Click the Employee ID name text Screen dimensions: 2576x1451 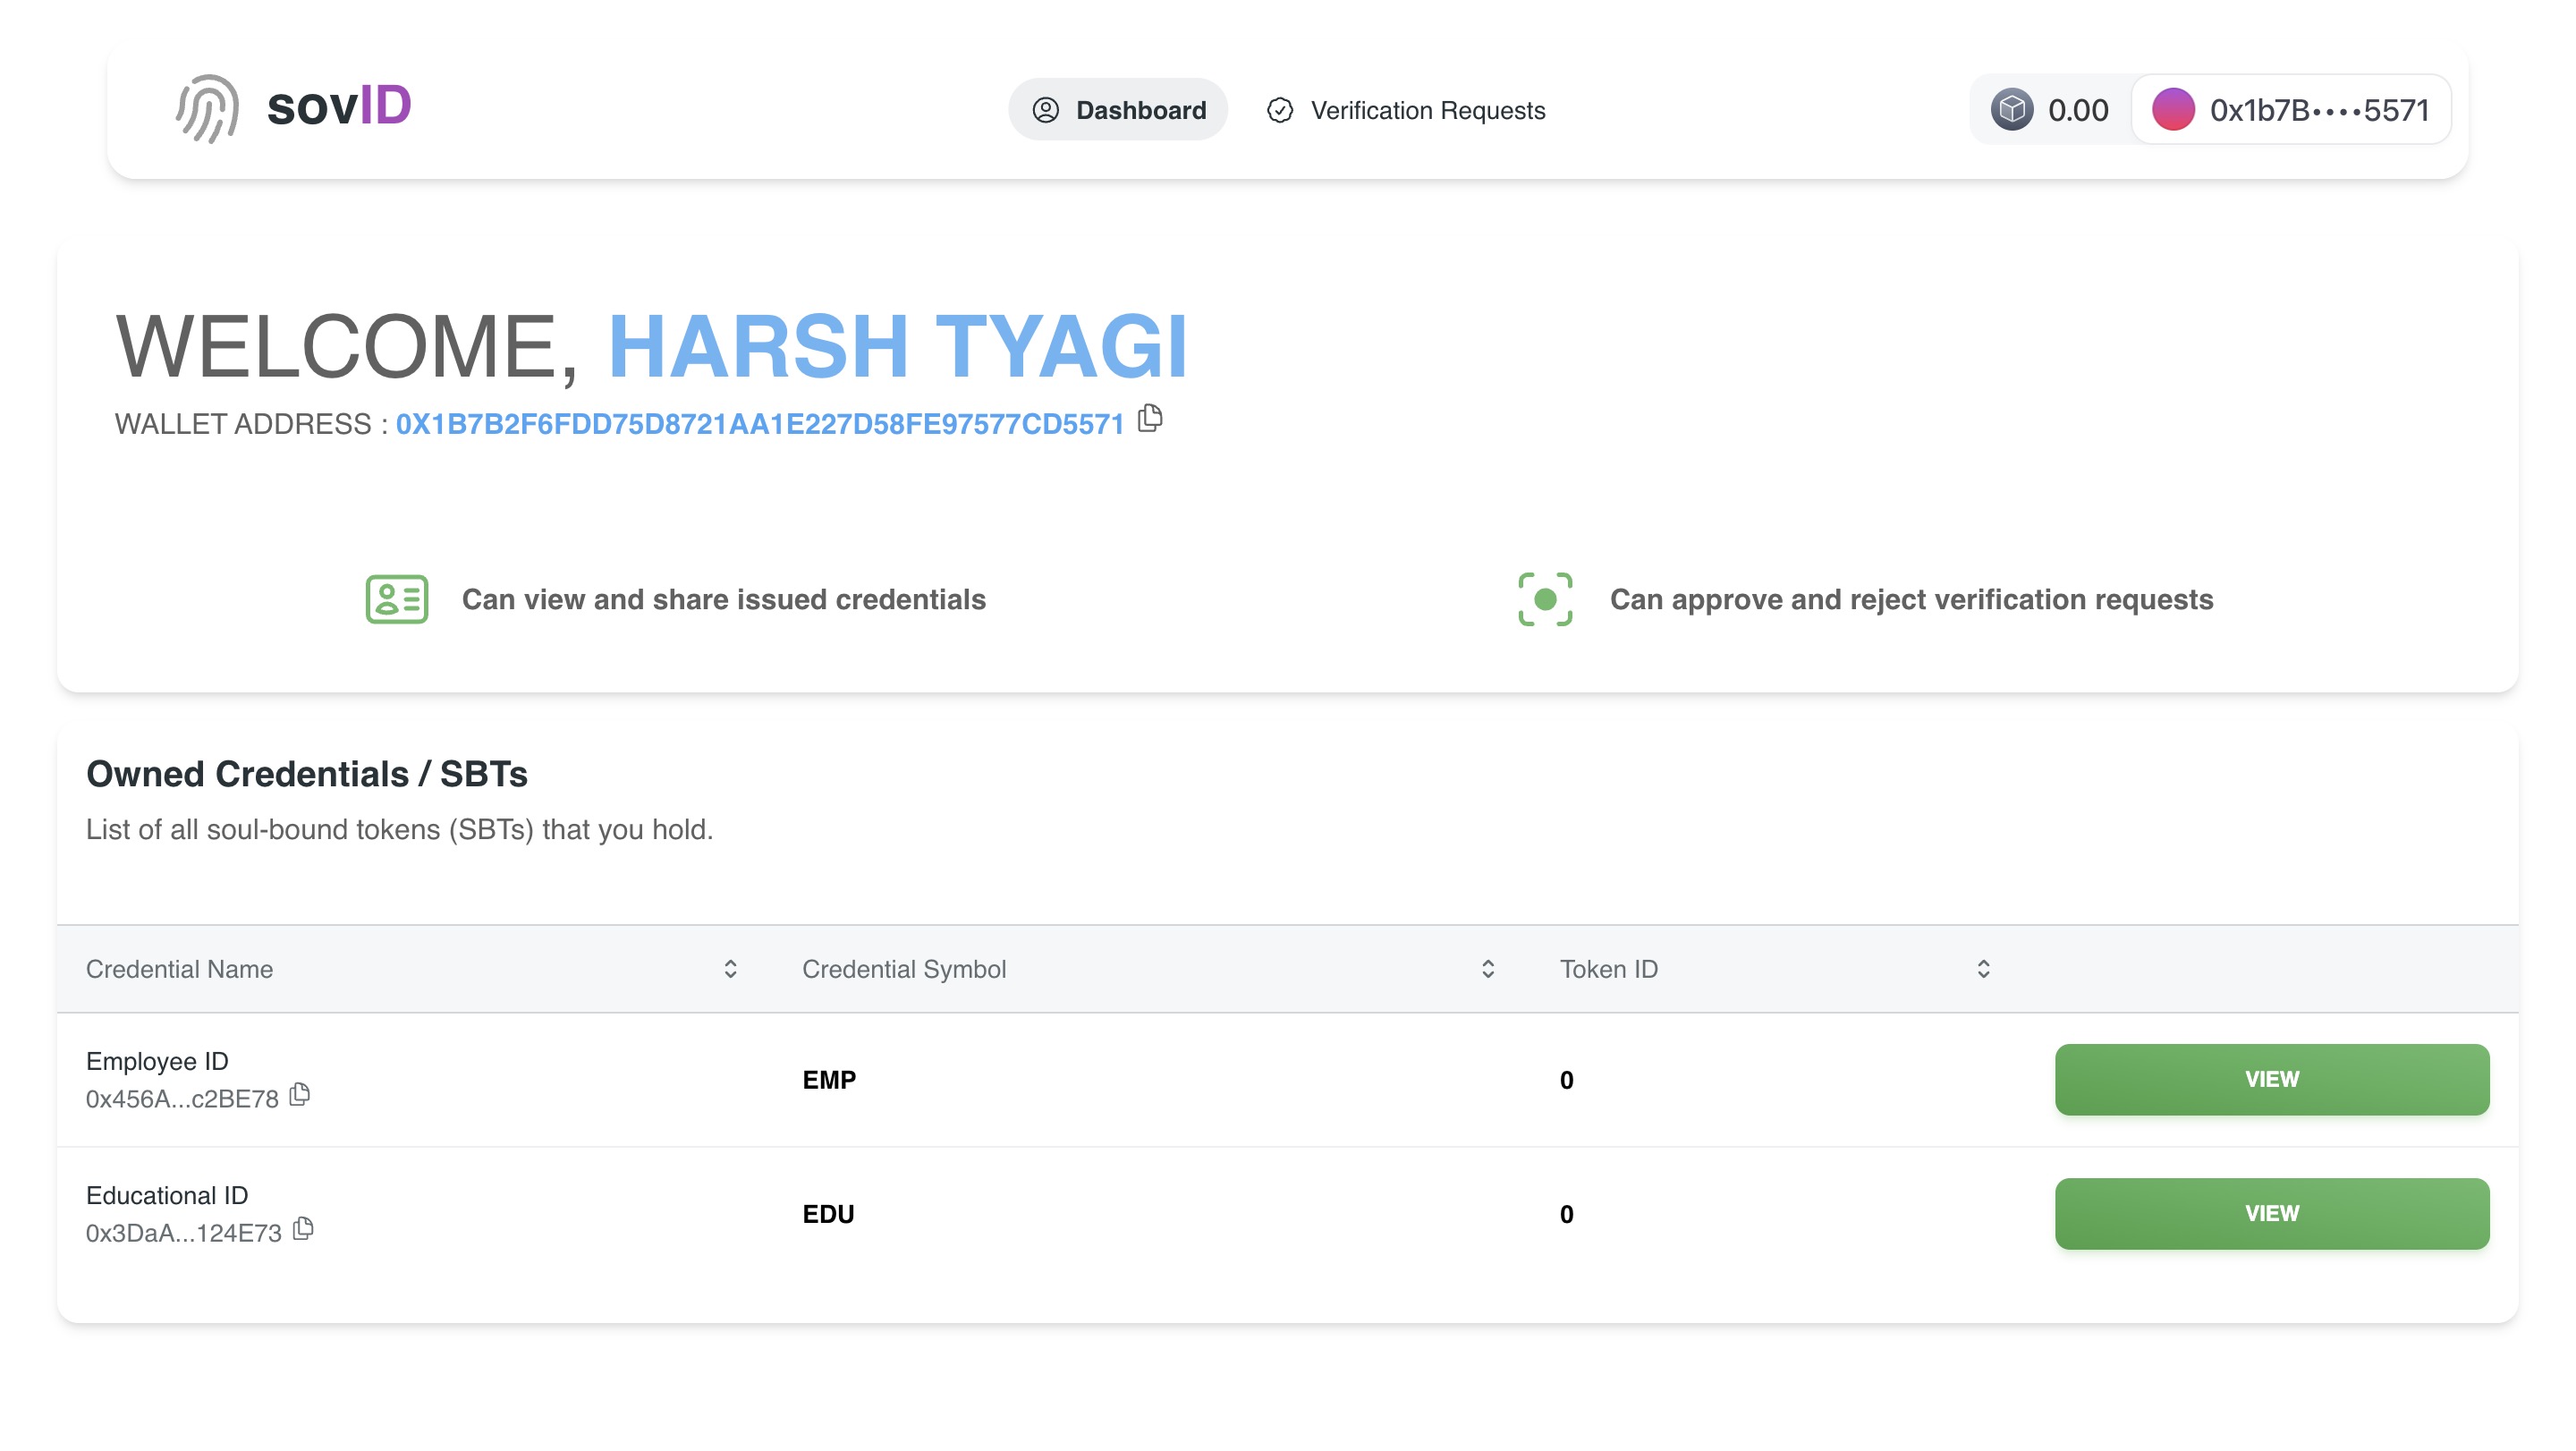157,1061
